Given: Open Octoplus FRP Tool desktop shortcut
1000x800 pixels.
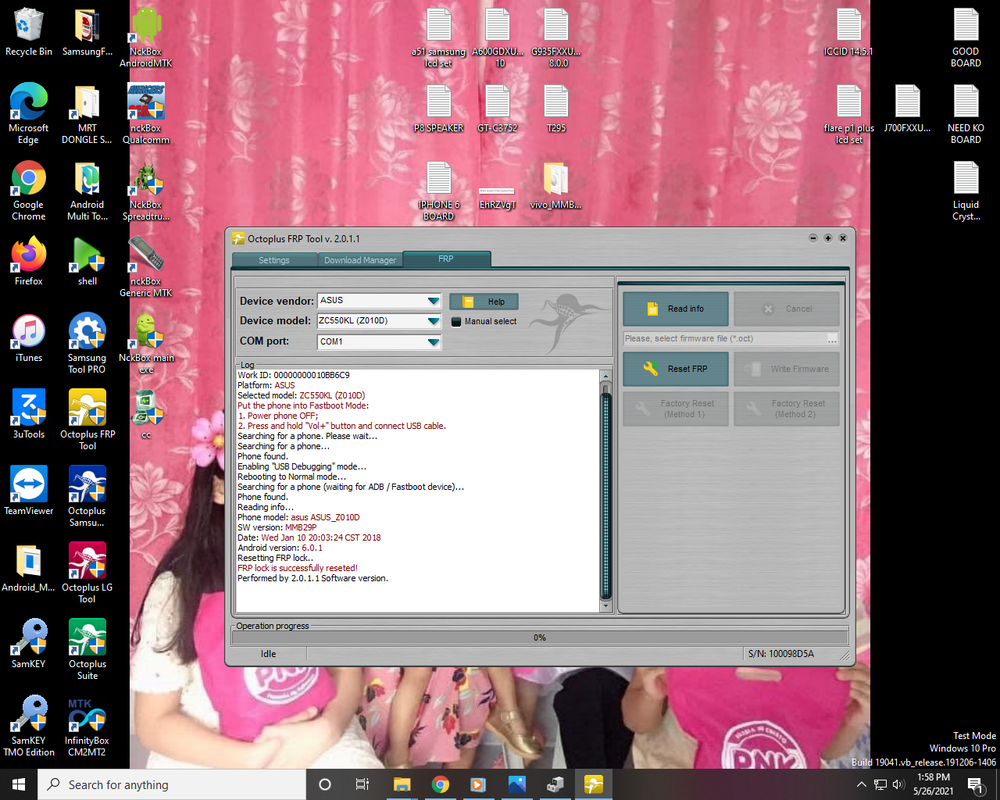Looking at the screenshot, I should click(87, 420).
